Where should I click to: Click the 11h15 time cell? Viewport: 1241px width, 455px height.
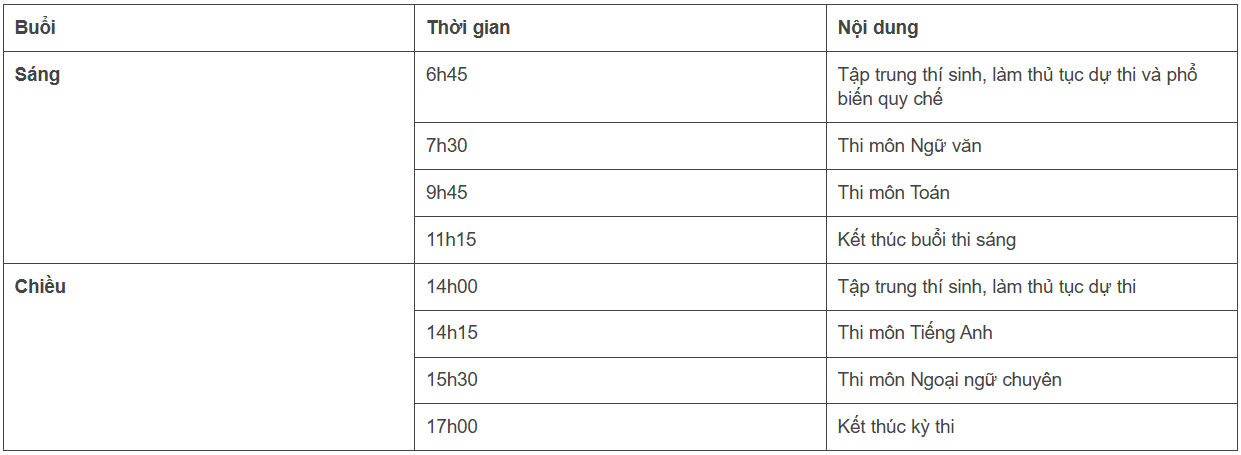[451, 240]
